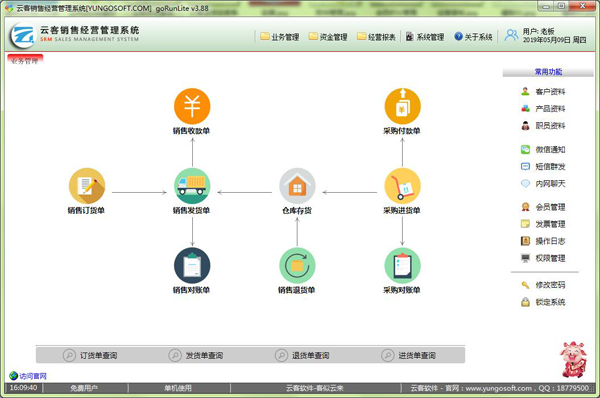Click the 销售对账单 label text
The image size is (600, 398).
pyautogui.click(x=191, y=290)
